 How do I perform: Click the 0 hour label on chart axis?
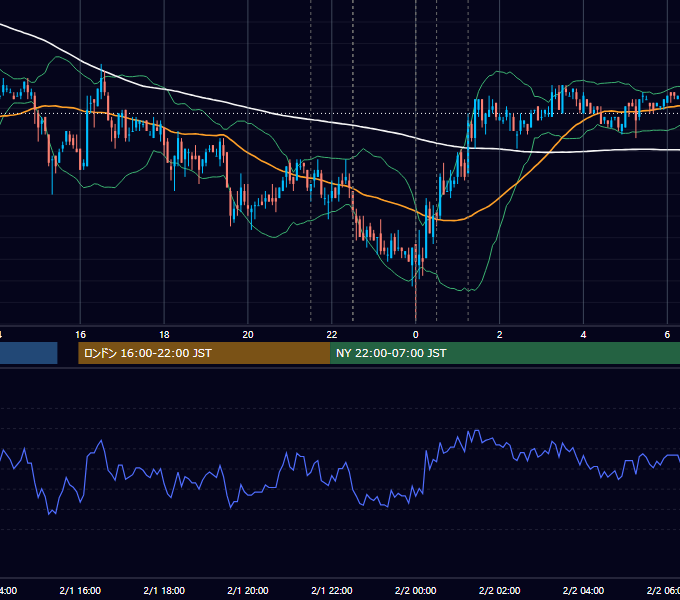[415, 335]
